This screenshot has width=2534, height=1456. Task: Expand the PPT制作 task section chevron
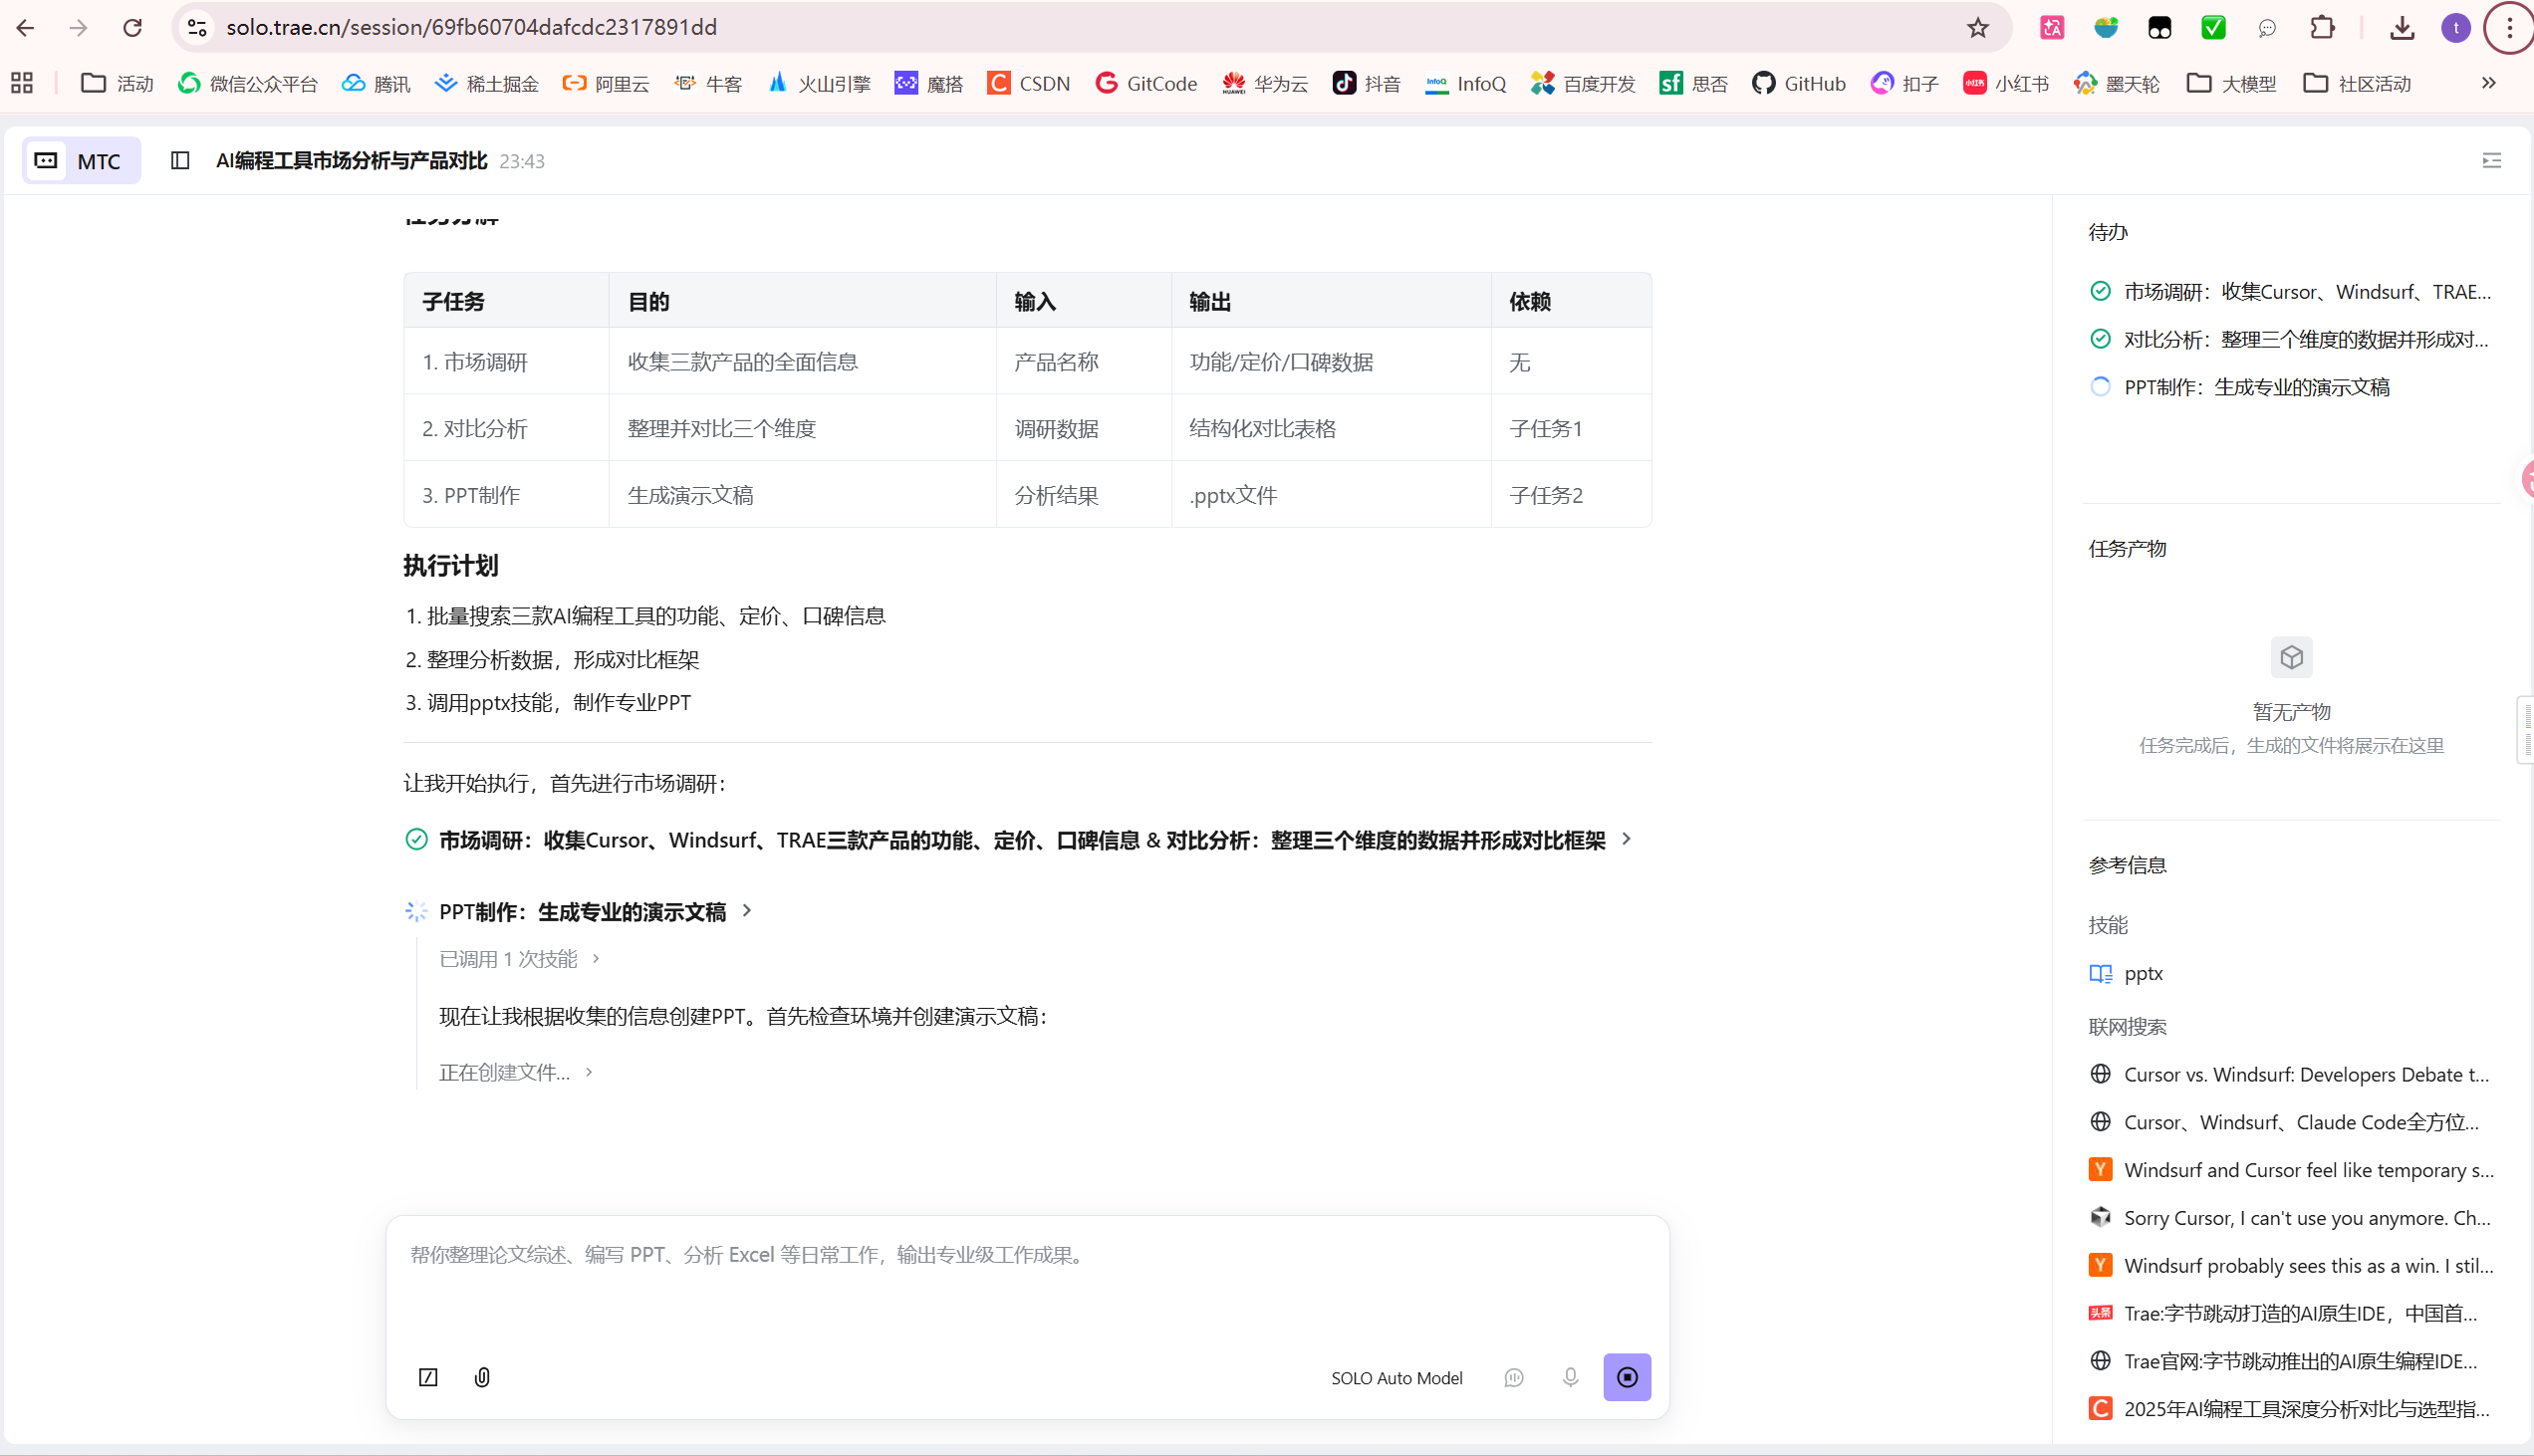coord(747,911)
